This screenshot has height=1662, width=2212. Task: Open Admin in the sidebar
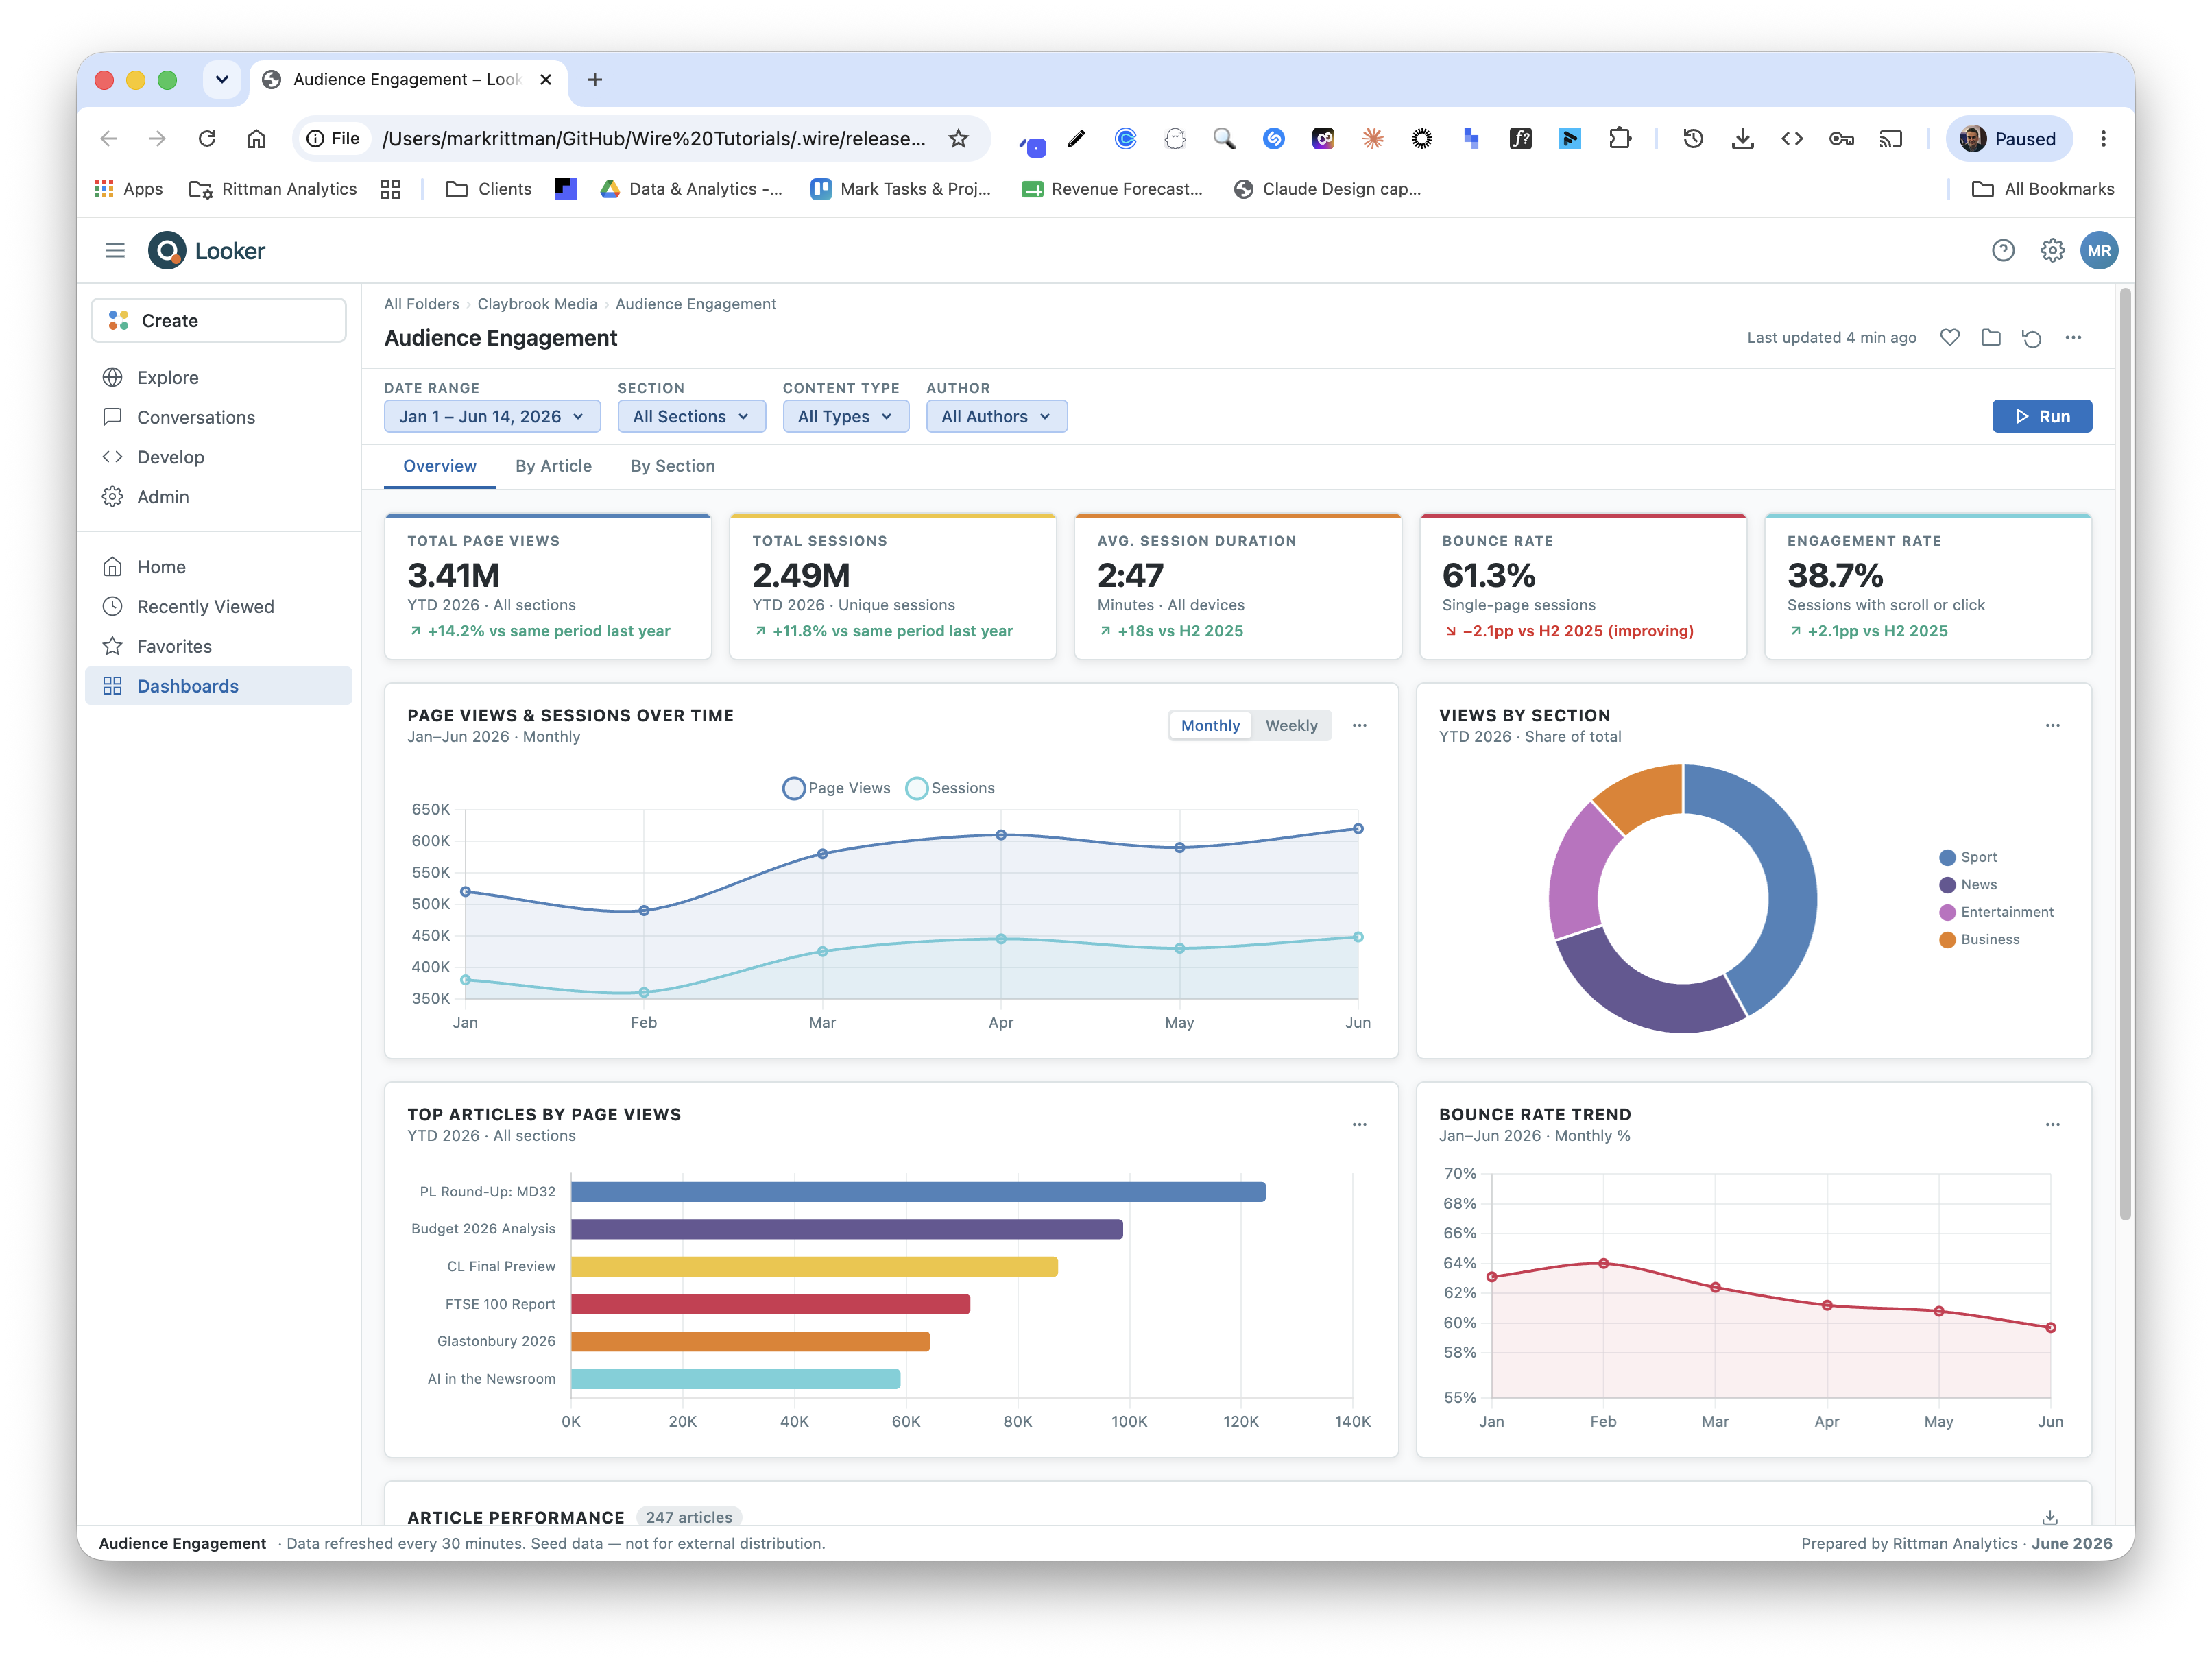pos(219,497)
